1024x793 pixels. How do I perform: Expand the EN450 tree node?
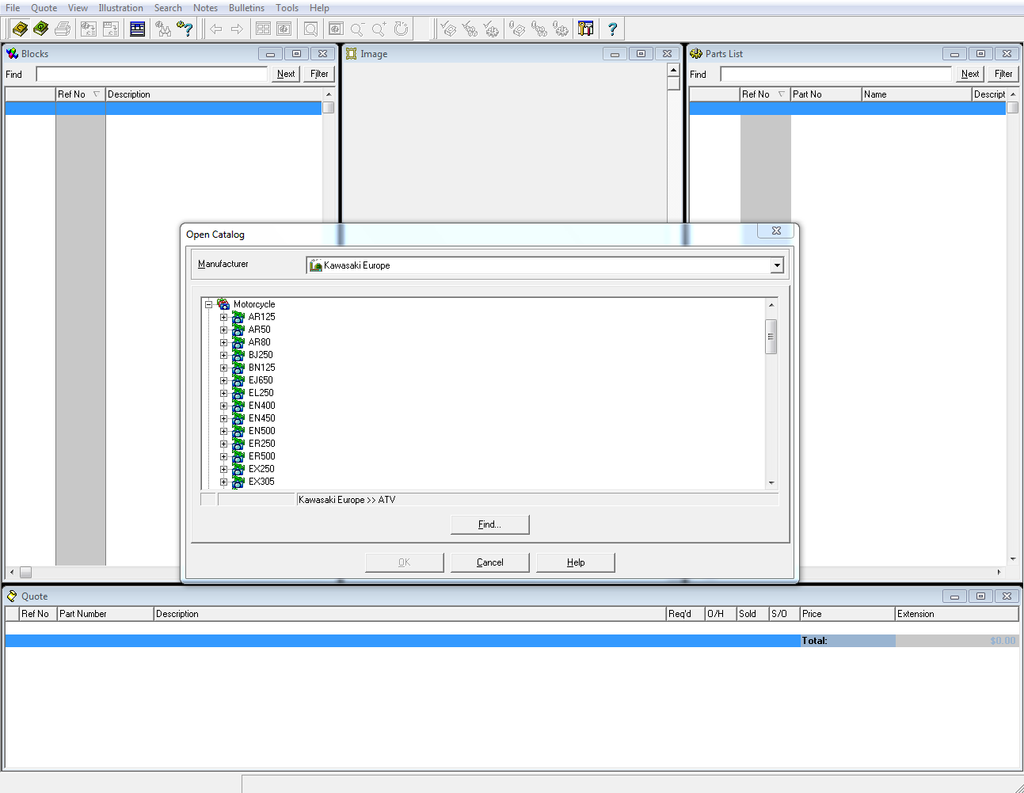tap(223, 419)
